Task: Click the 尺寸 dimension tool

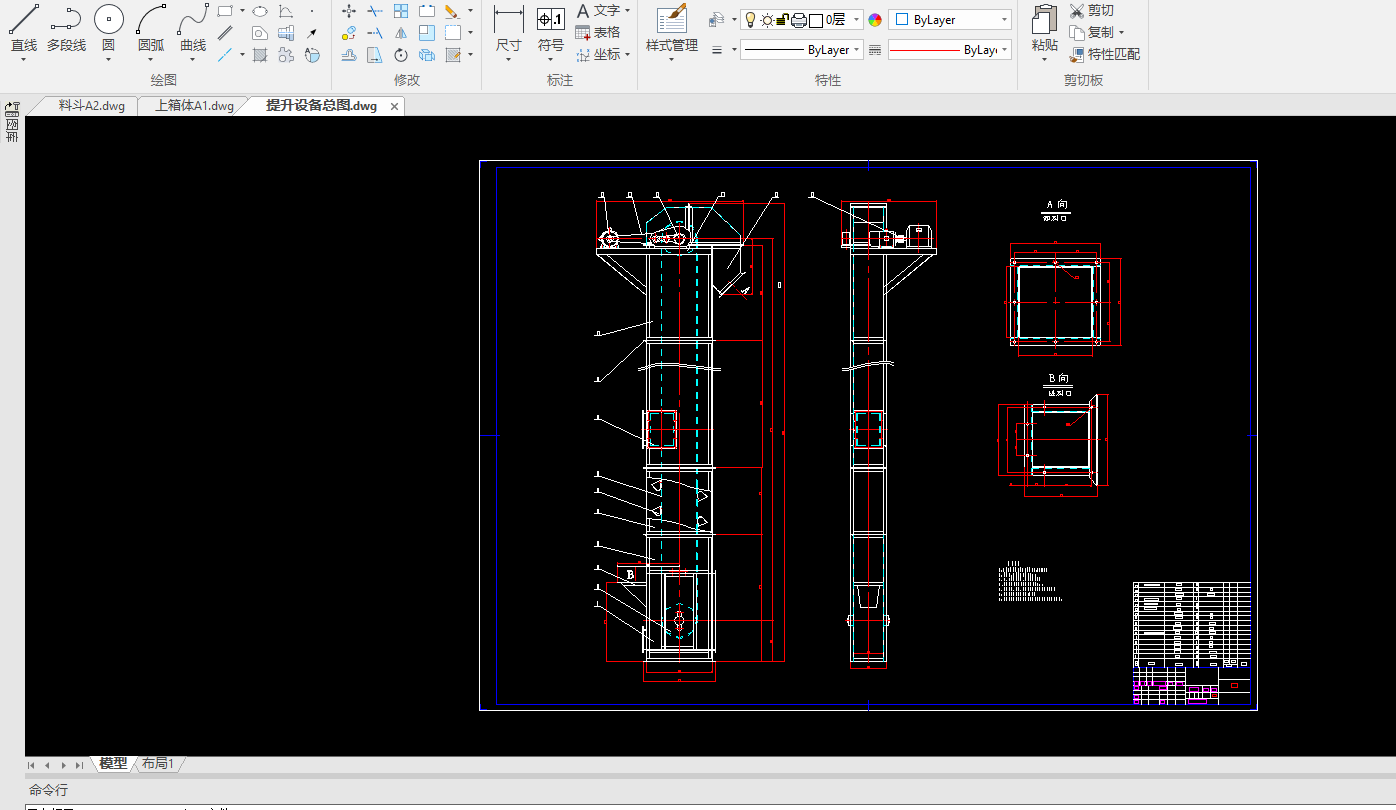Action: coord(508,28)
